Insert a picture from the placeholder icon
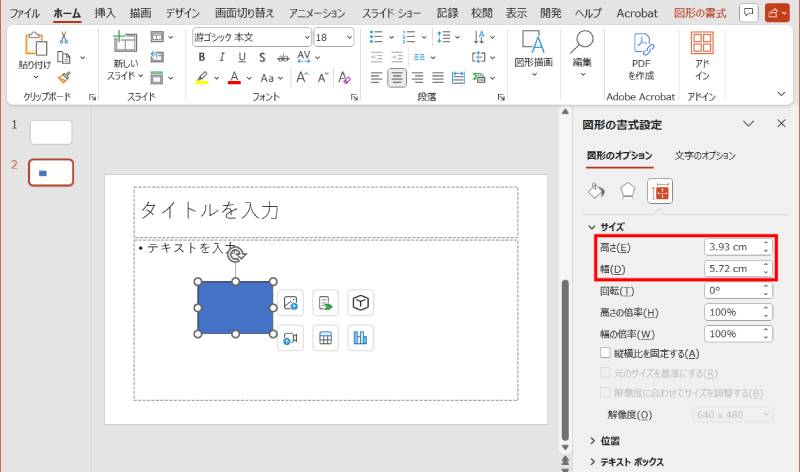This screenshot has height=472, width=800. tap(290, 303)
